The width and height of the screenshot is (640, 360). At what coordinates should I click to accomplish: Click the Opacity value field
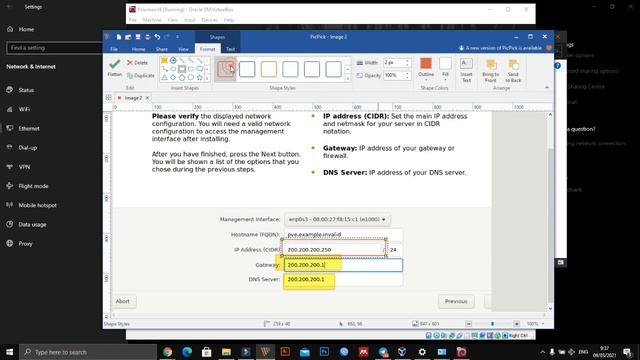click(x=394, y=76)
